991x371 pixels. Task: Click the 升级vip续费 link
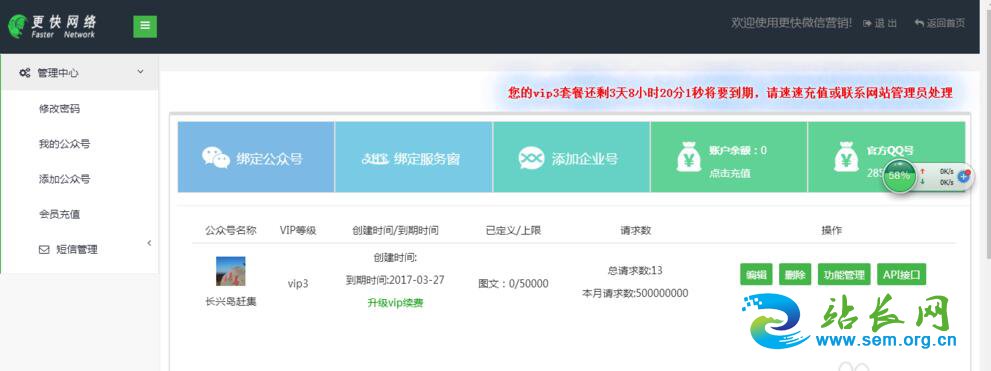[x=395, y=303]
